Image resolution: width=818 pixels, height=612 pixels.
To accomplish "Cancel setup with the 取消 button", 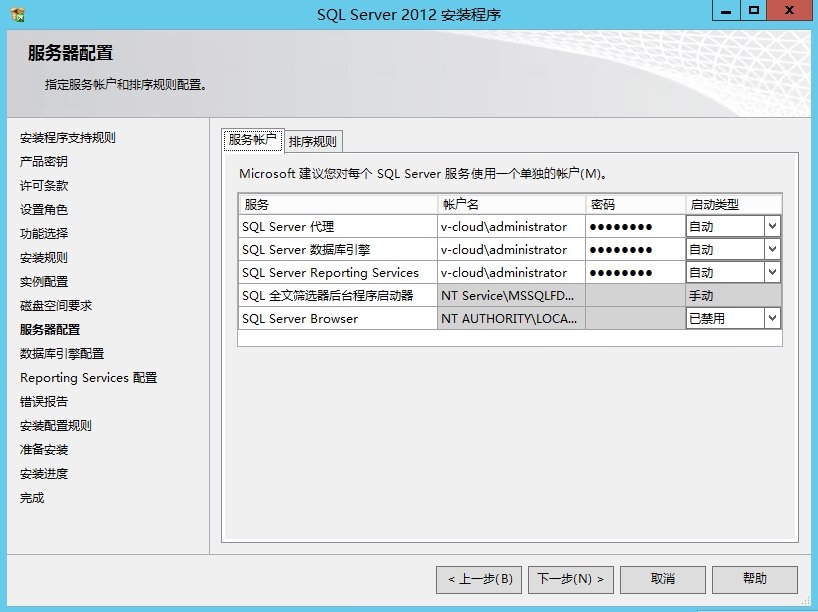I will pyautogui.click(x=663, y=580).
